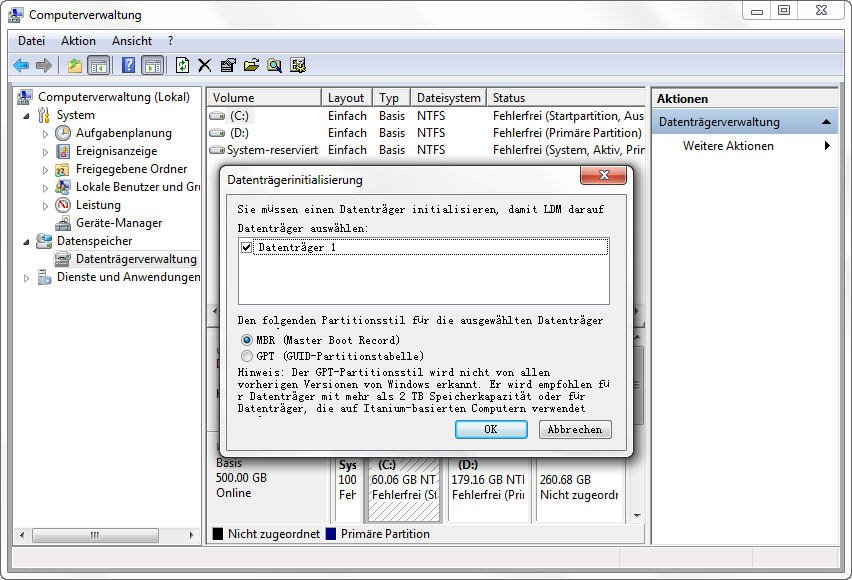Expand the Aufgabenplanung node arrow
The image size is (852, 580).
(45, 134)
